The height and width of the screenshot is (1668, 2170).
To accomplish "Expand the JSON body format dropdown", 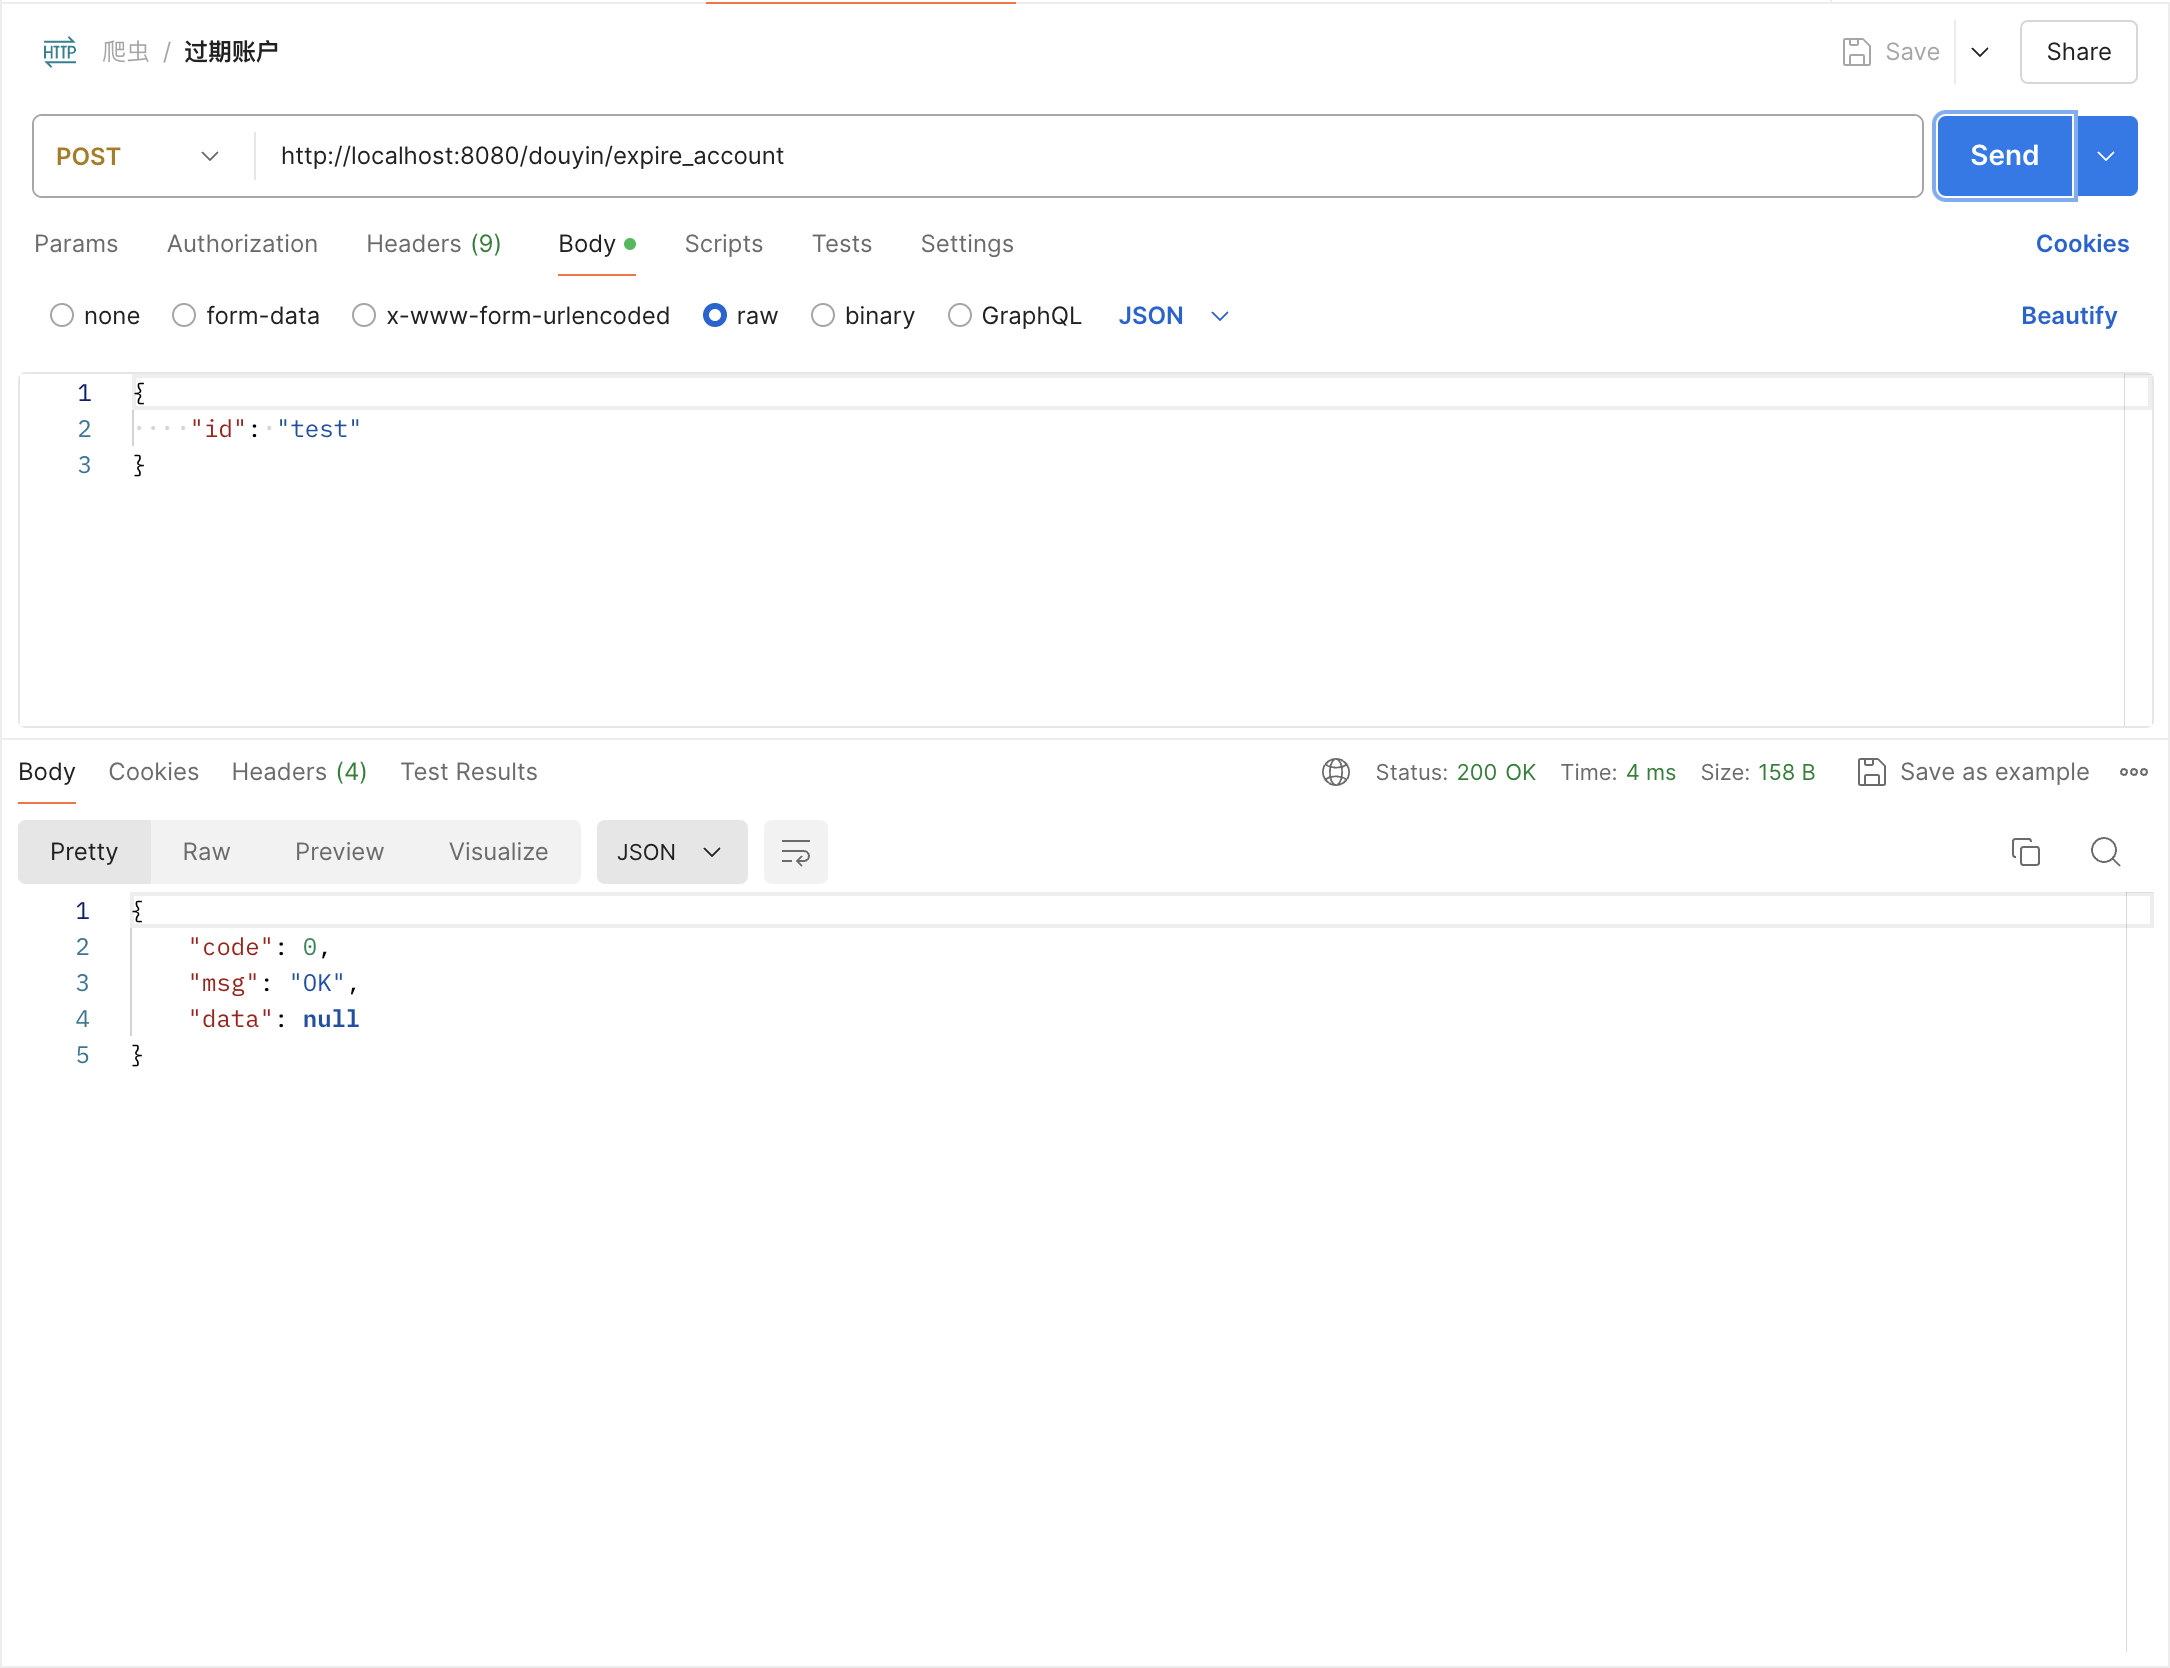I will tap(1222, 315).
